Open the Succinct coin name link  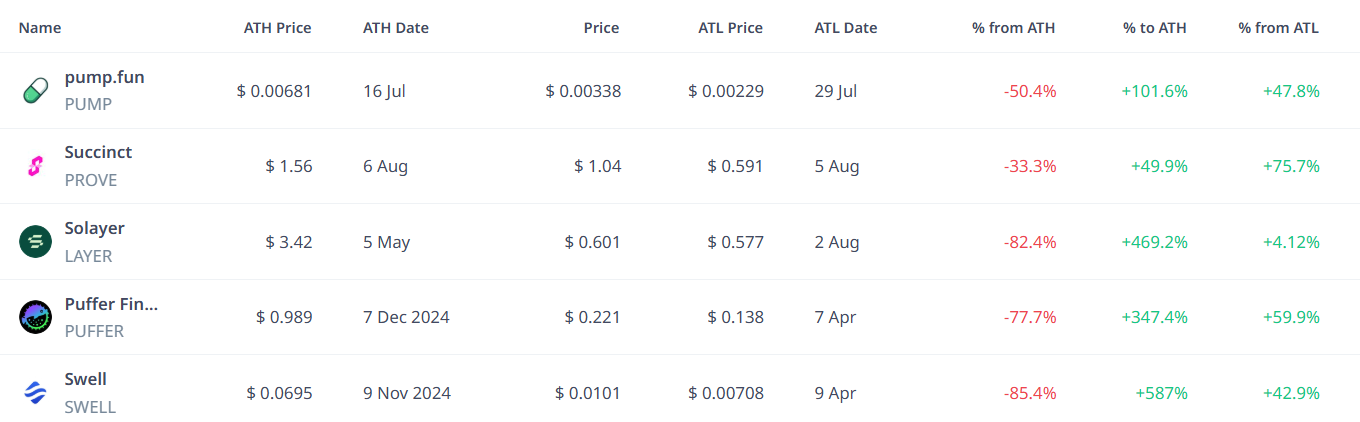tap(98, 152)
